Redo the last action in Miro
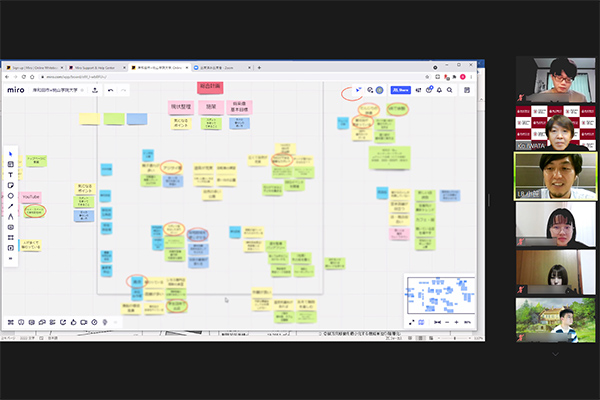This screenshot has width=600, height=400. tap(123, 90)
